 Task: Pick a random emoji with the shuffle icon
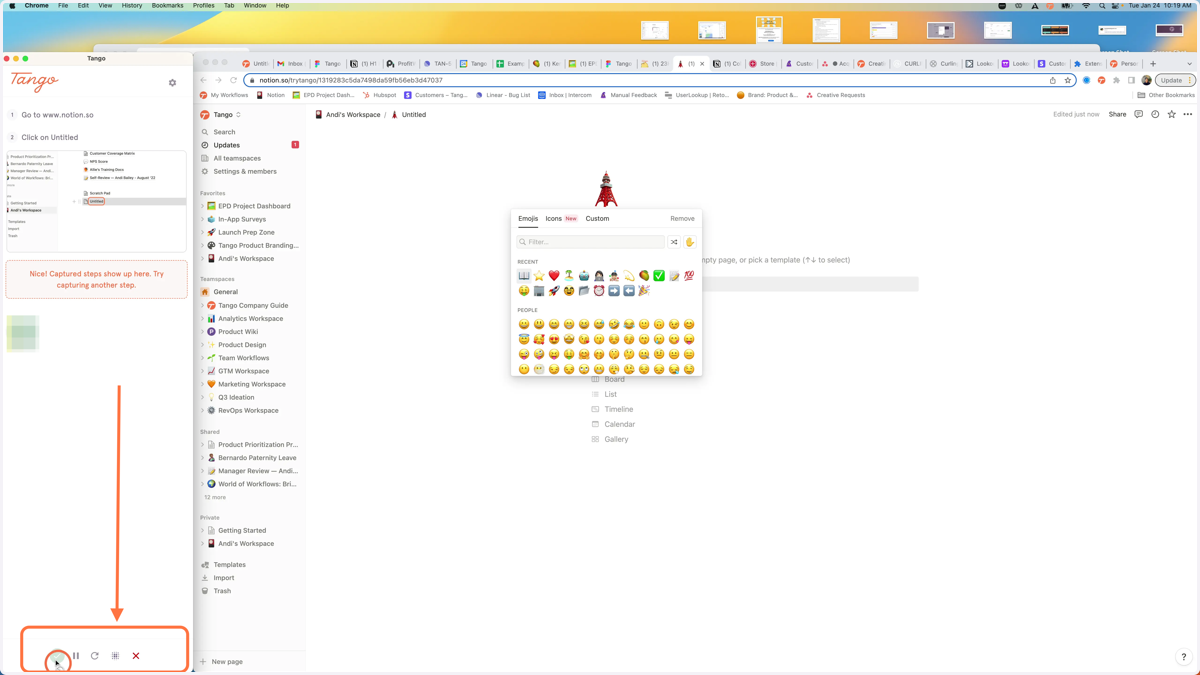[x=674, y=242]
